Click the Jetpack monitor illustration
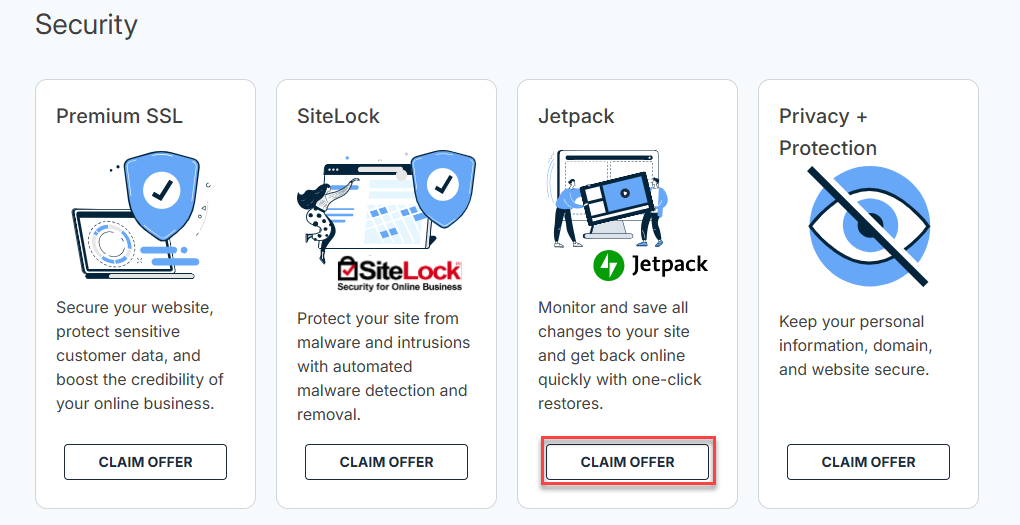The width and height of the screenshot is (1020, 525). pyautogui.click(x=610, y=195)
